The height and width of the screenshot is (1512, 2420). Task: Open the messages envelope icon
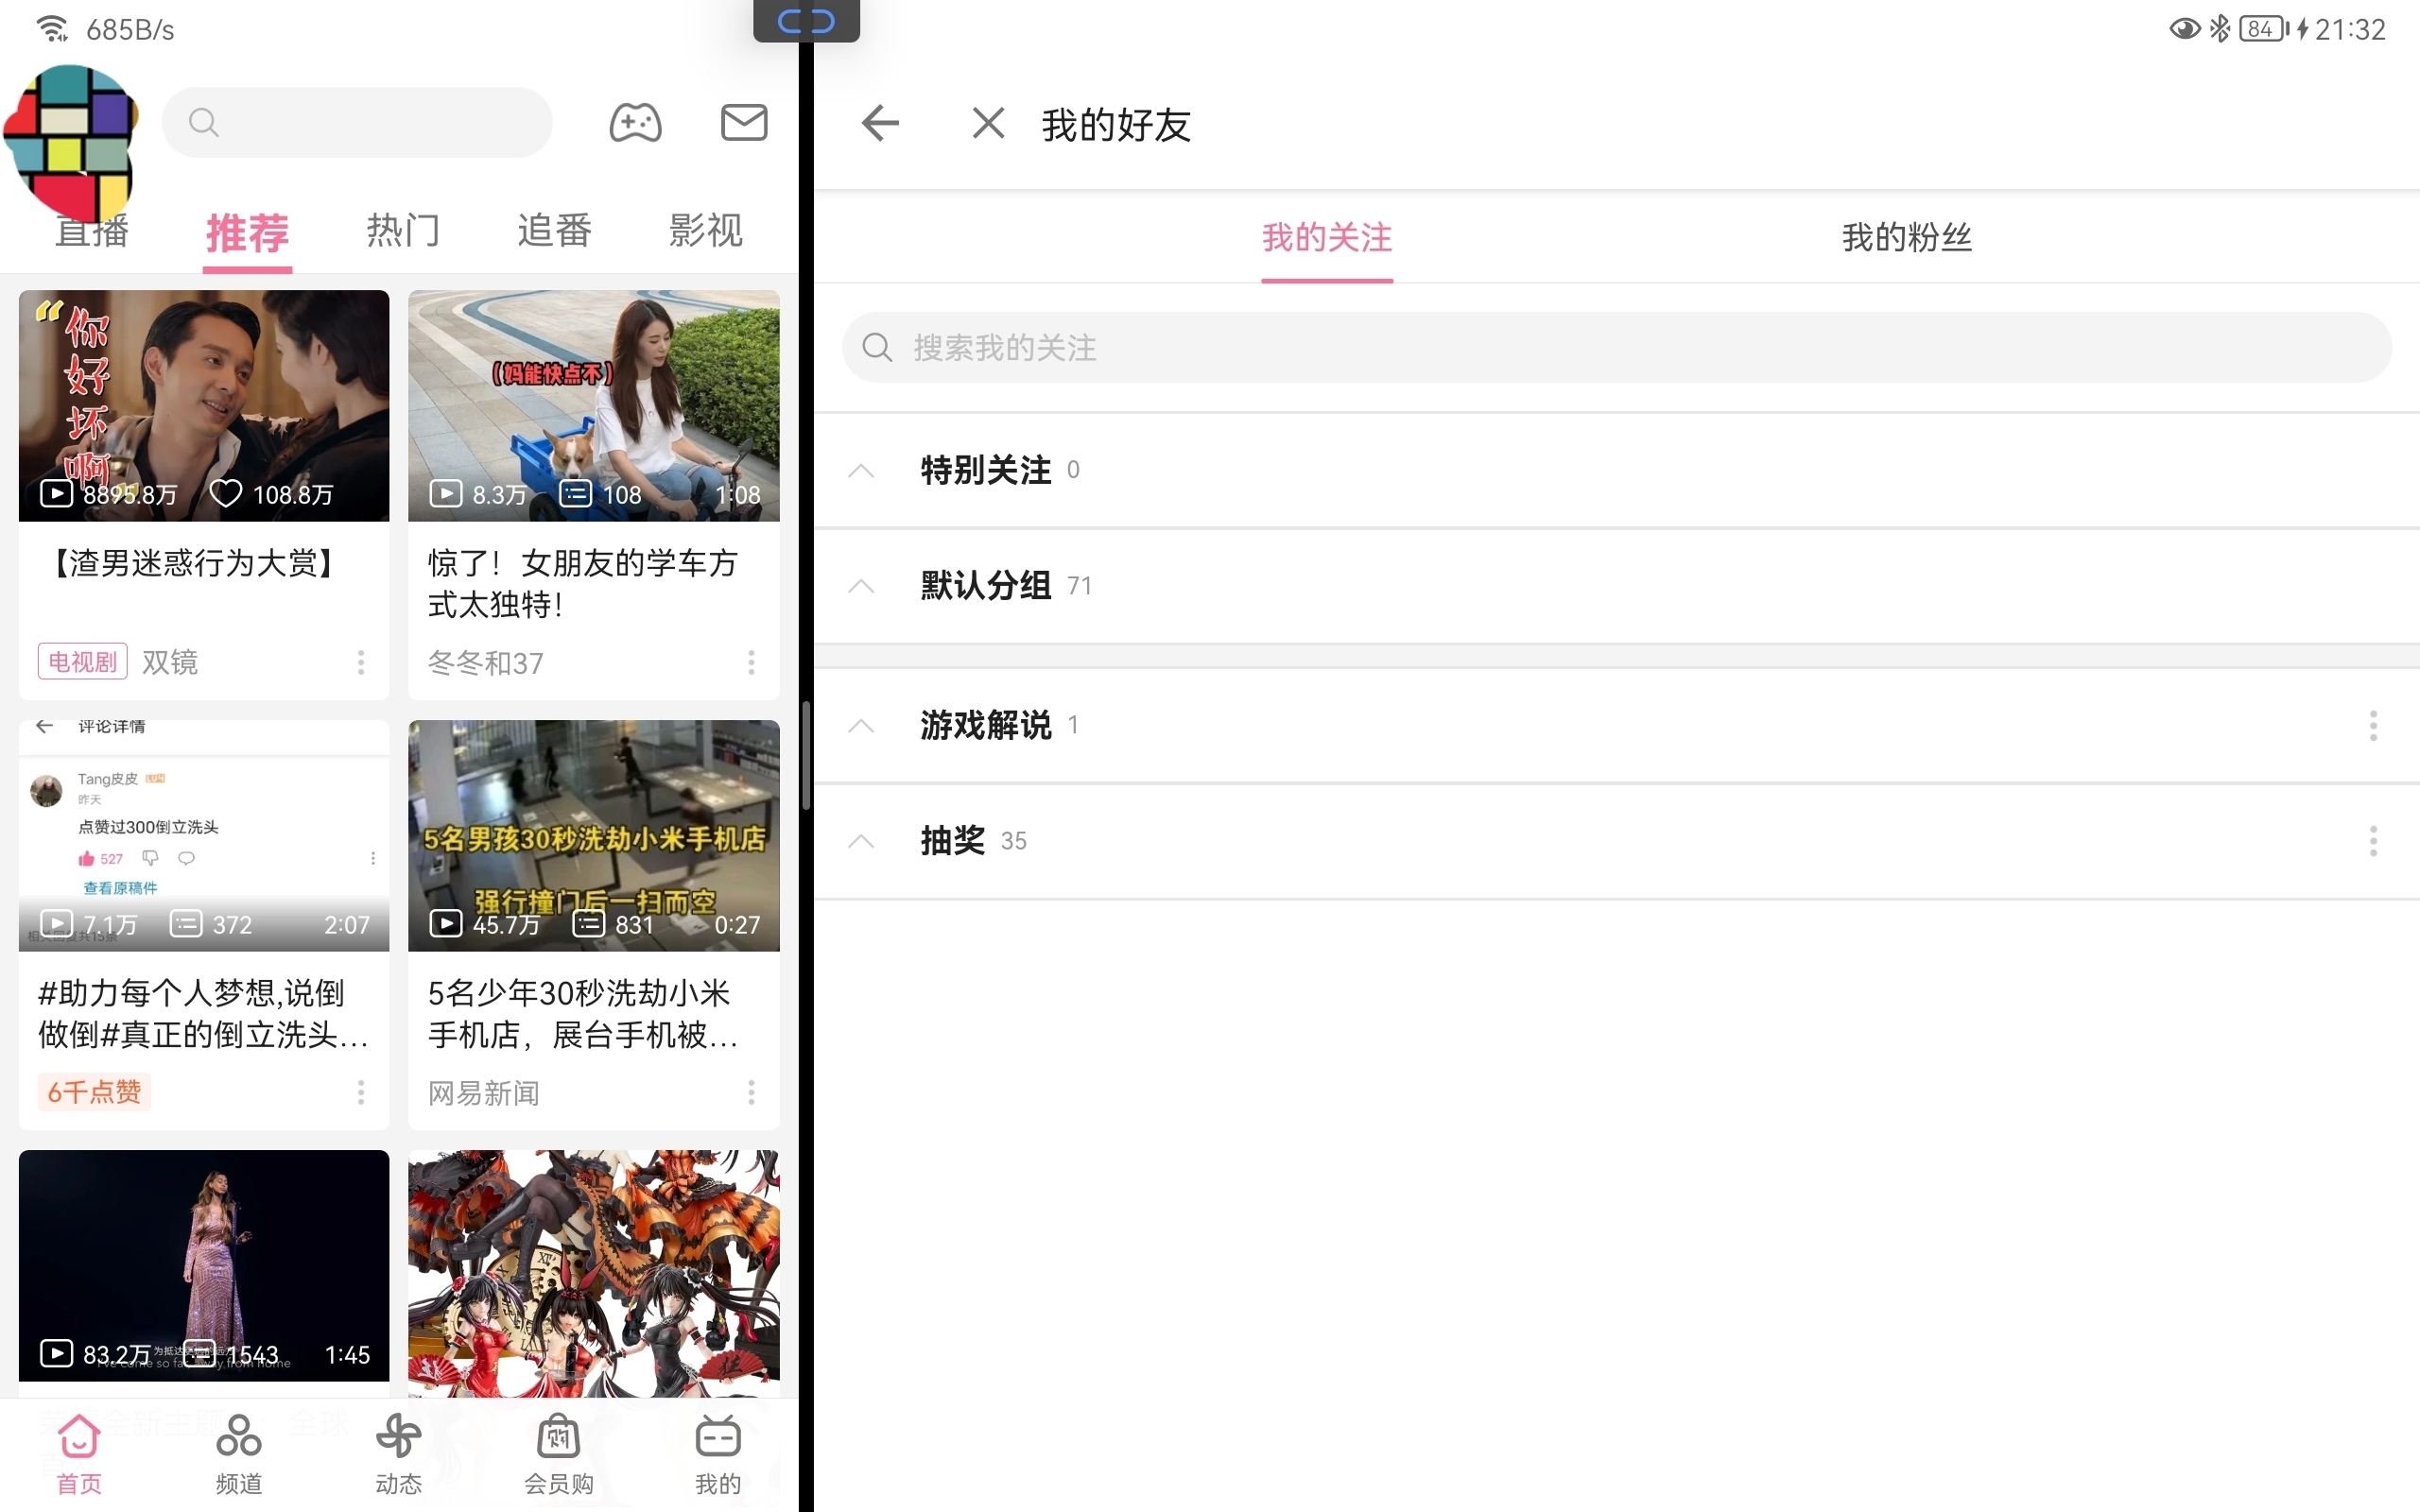tap(744, 123)
